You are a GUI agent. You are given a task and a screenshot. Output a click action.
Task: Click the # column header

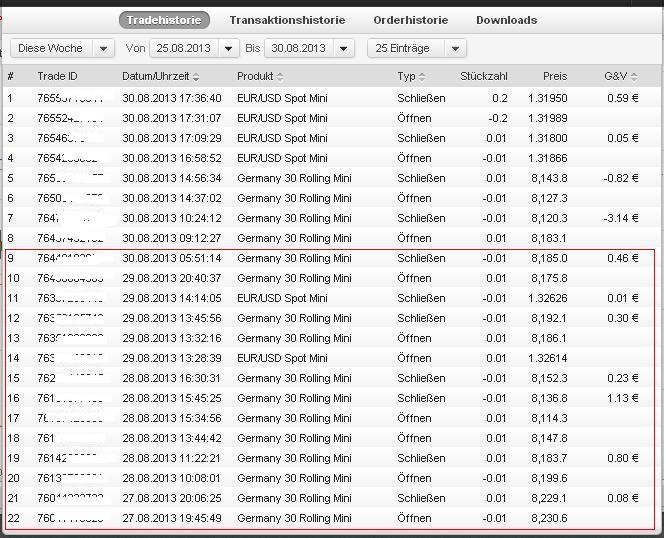click(x=11, y=77)
